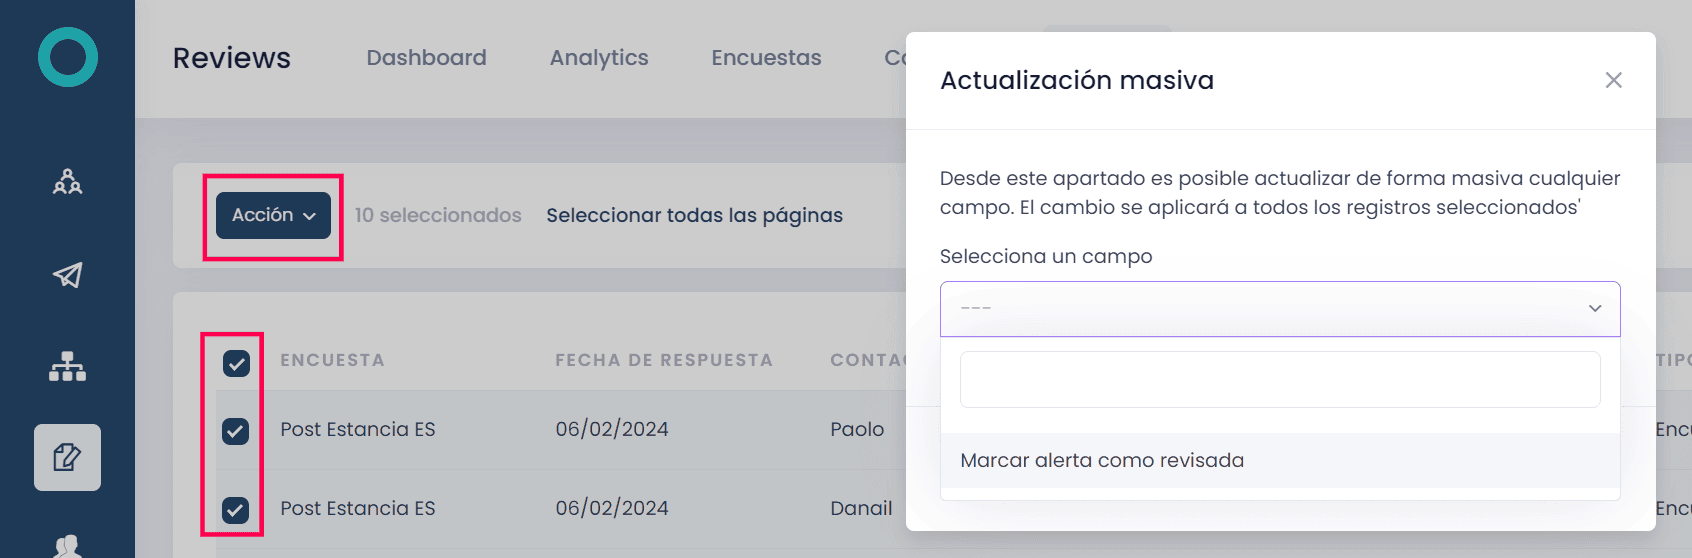Open the edit-note reviews sidebar icon
1692x558 pixels.
[x=67, y=457]
